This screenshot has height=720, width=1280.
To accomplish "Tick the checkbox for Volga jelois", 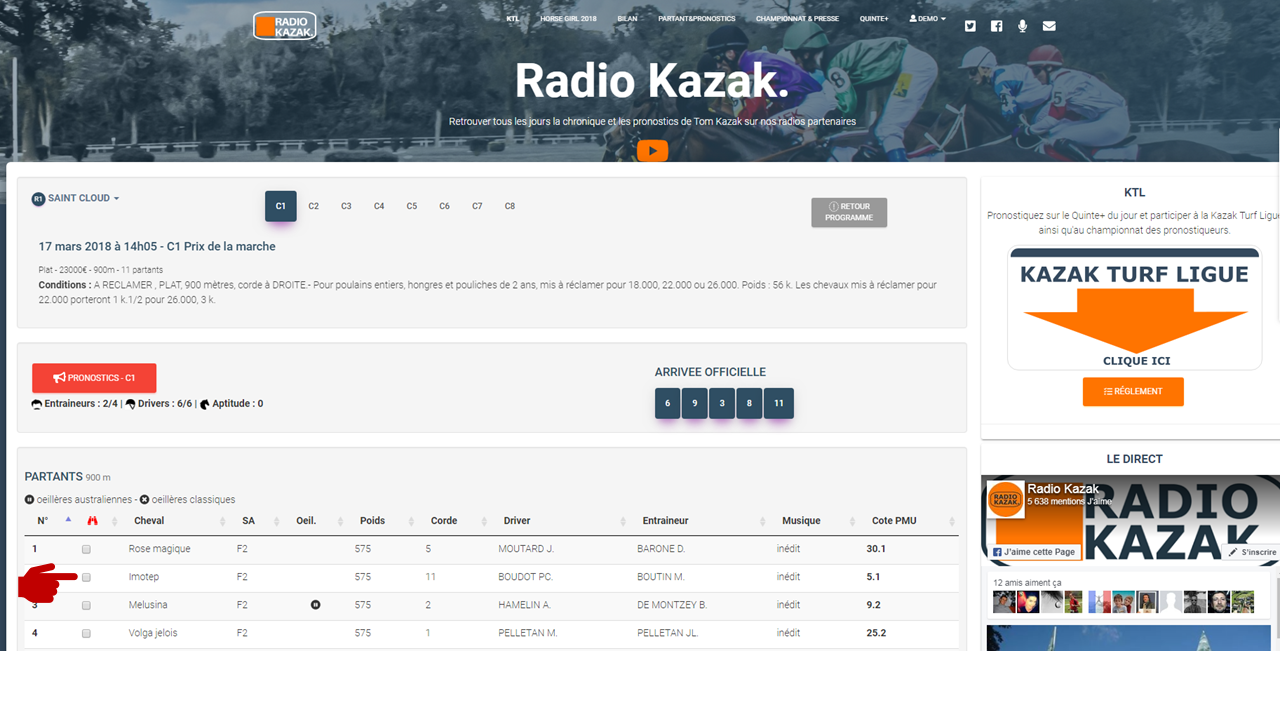I will (x=86, y=633).
